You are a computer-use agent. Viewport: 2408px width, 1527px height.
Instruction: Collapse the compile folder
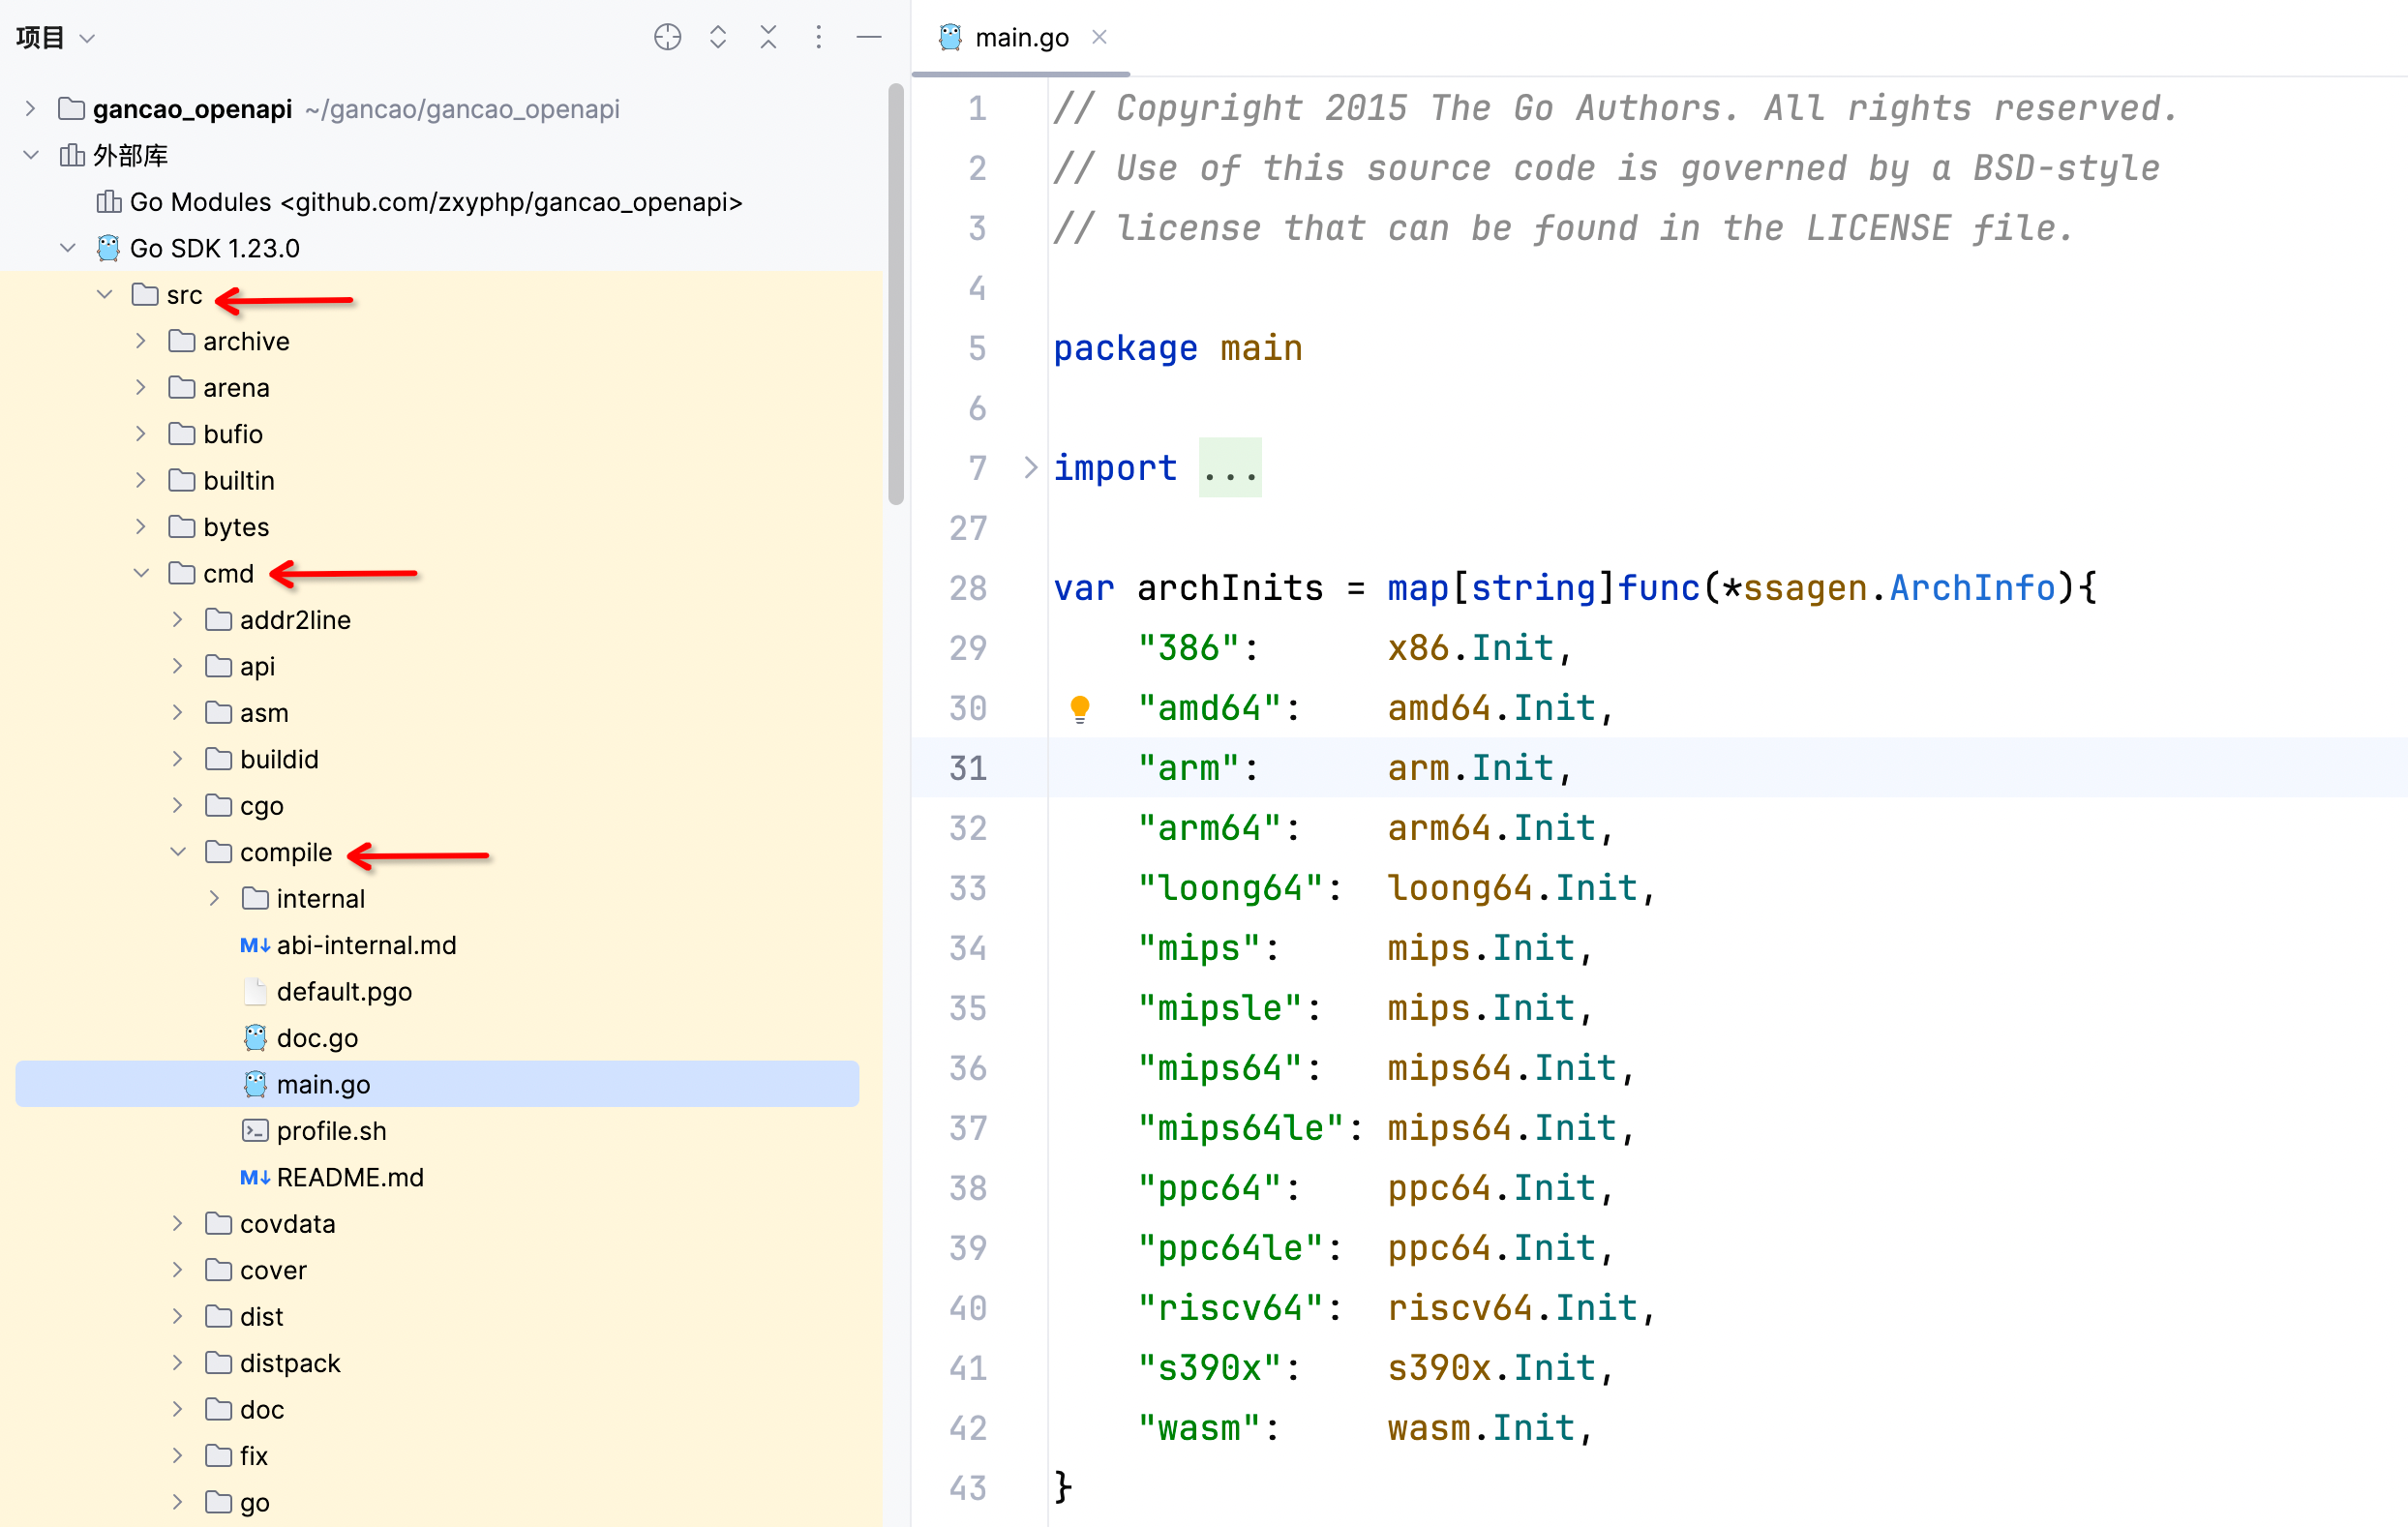pyautogui.click(x=178, y=852)
